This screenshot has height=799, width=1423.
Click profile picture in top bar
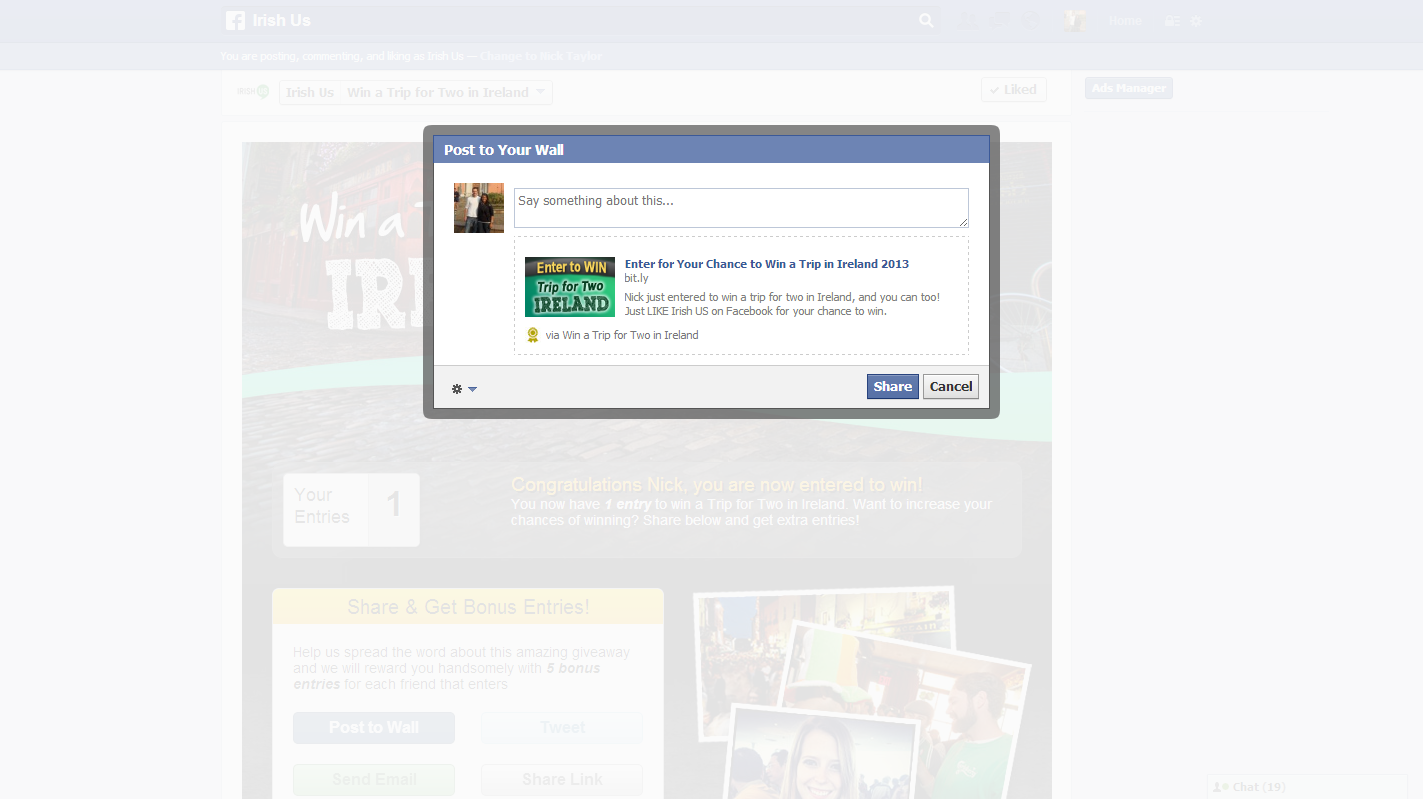tap(1075, 21)
